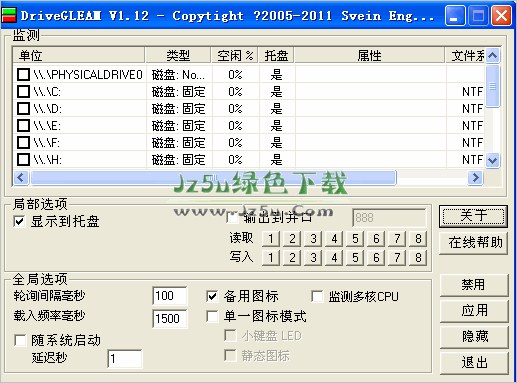The image size is (517, 383).
Task: Select 读取 pin button 8
Action: pos(418,239)
